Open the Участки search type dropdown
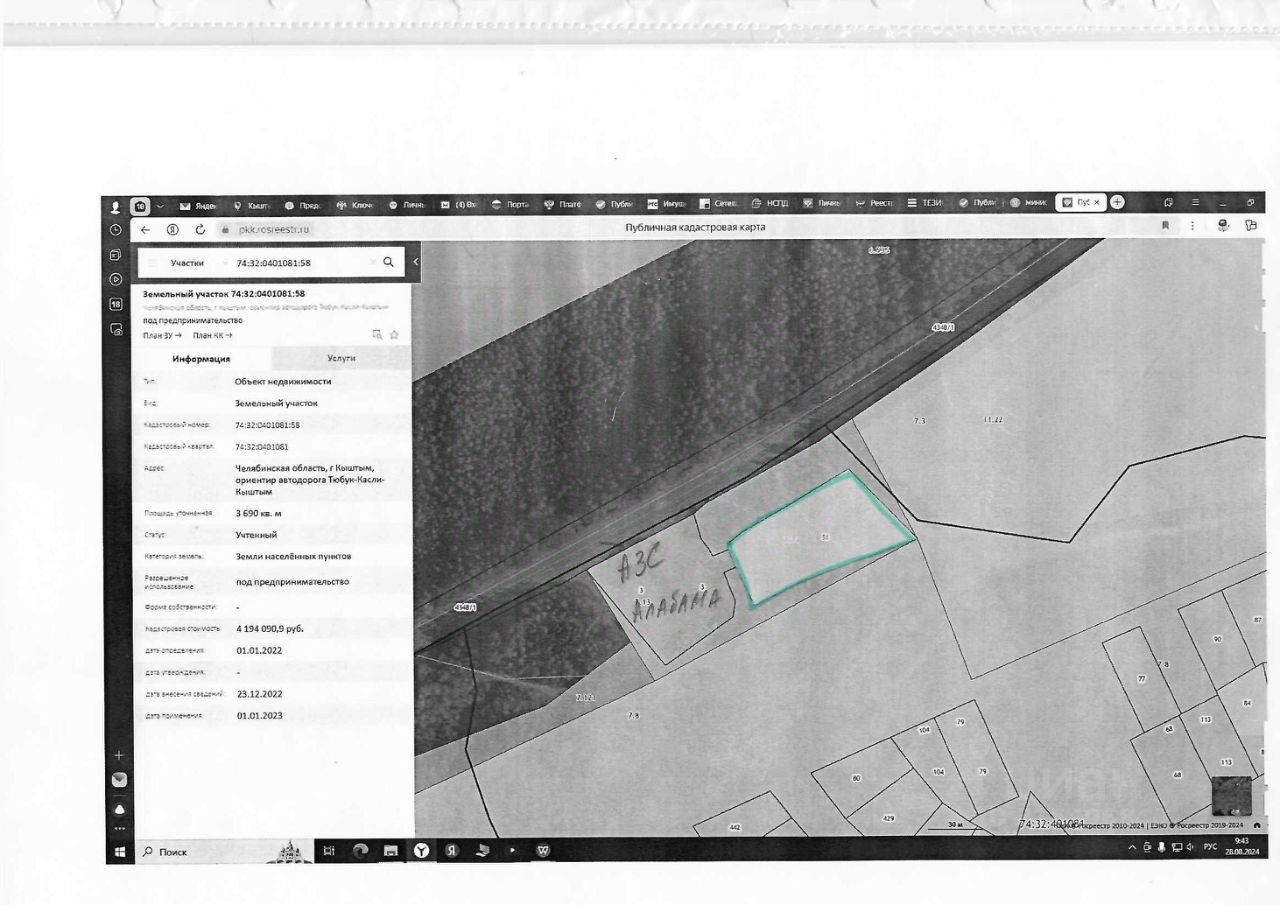This screenshot has width=1280, height=905. 187,263
